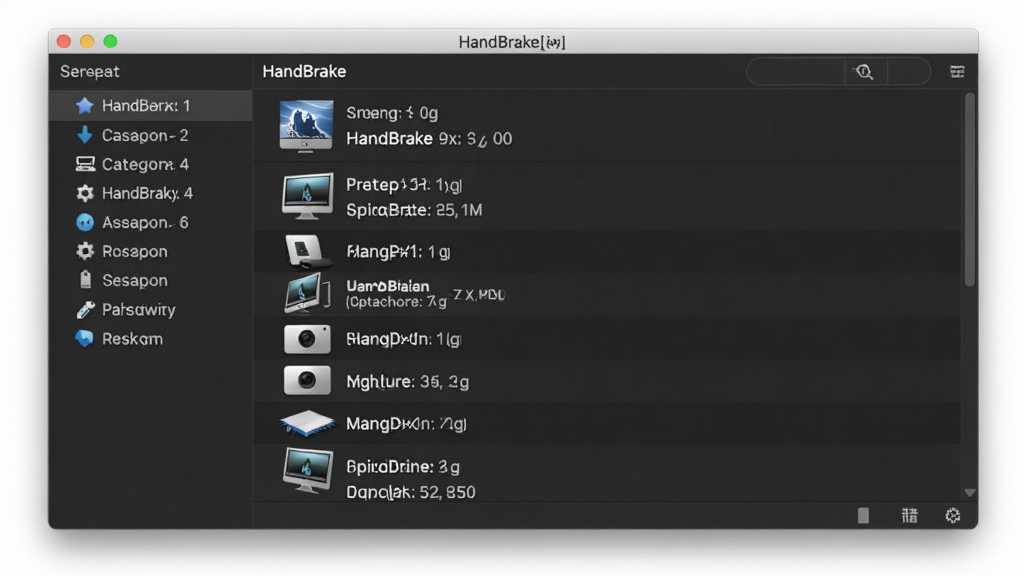Select the star icon beside HandBerx: 1
Viewport: 1024px width, 576px height.
pyautogui.click(x=84, y=106)
